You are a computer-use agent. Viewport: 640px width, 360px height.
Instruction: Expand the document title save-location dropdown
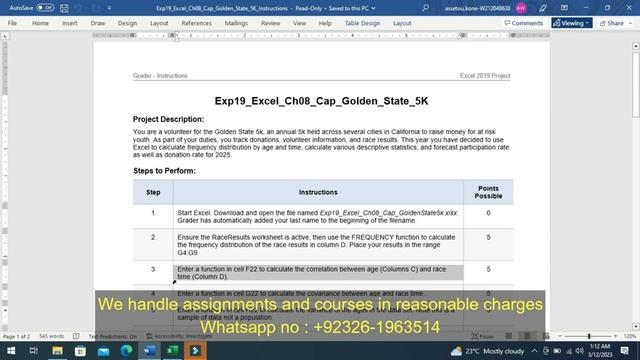373,8
